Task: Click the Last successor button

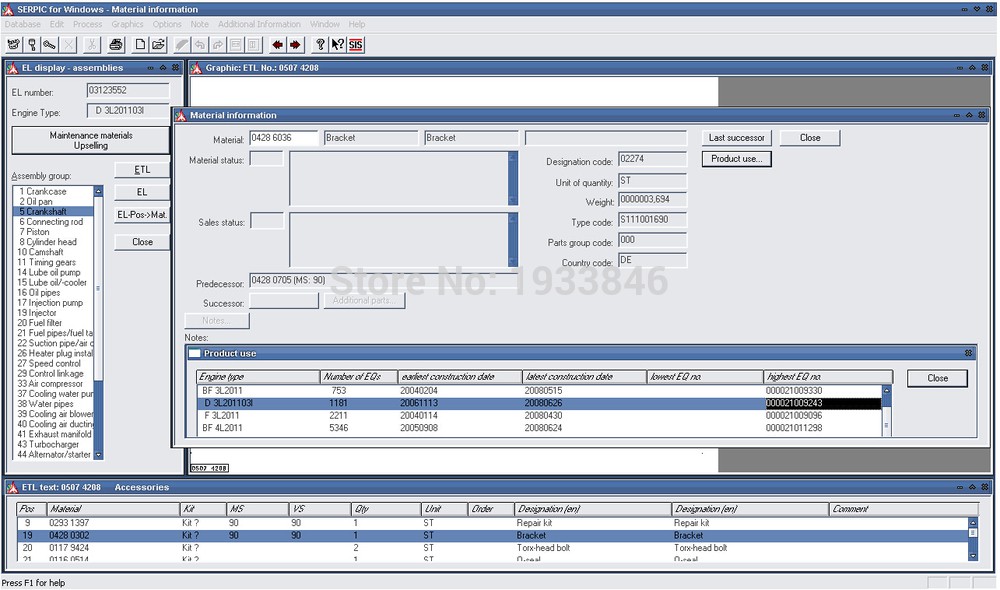Action: [x=737, y=138]
